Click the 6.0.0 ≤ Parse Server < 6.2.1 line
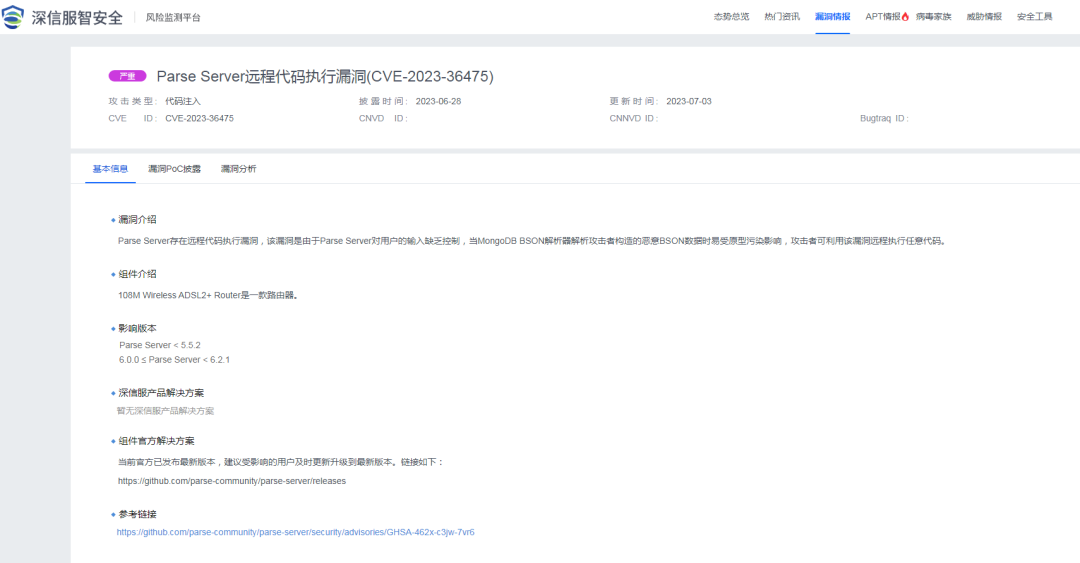The width and height of the screenshot is (1080, 563). click(174, 360)
